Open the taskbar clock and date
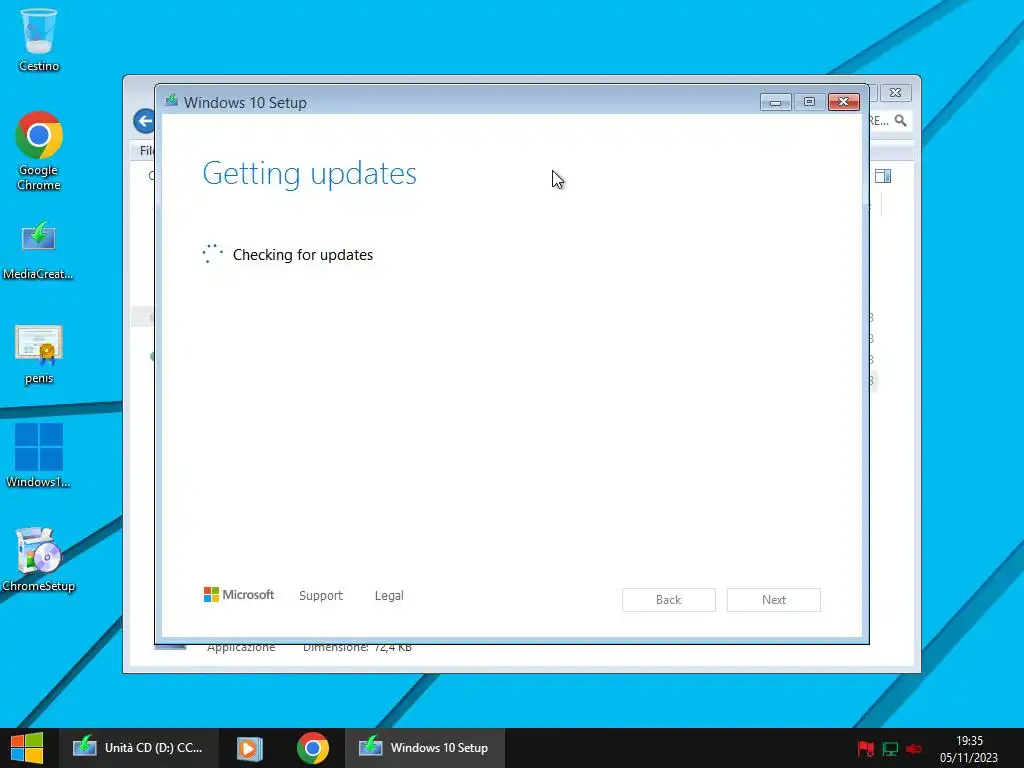The width and height of the screenshot is (1024, 768). 969,748
